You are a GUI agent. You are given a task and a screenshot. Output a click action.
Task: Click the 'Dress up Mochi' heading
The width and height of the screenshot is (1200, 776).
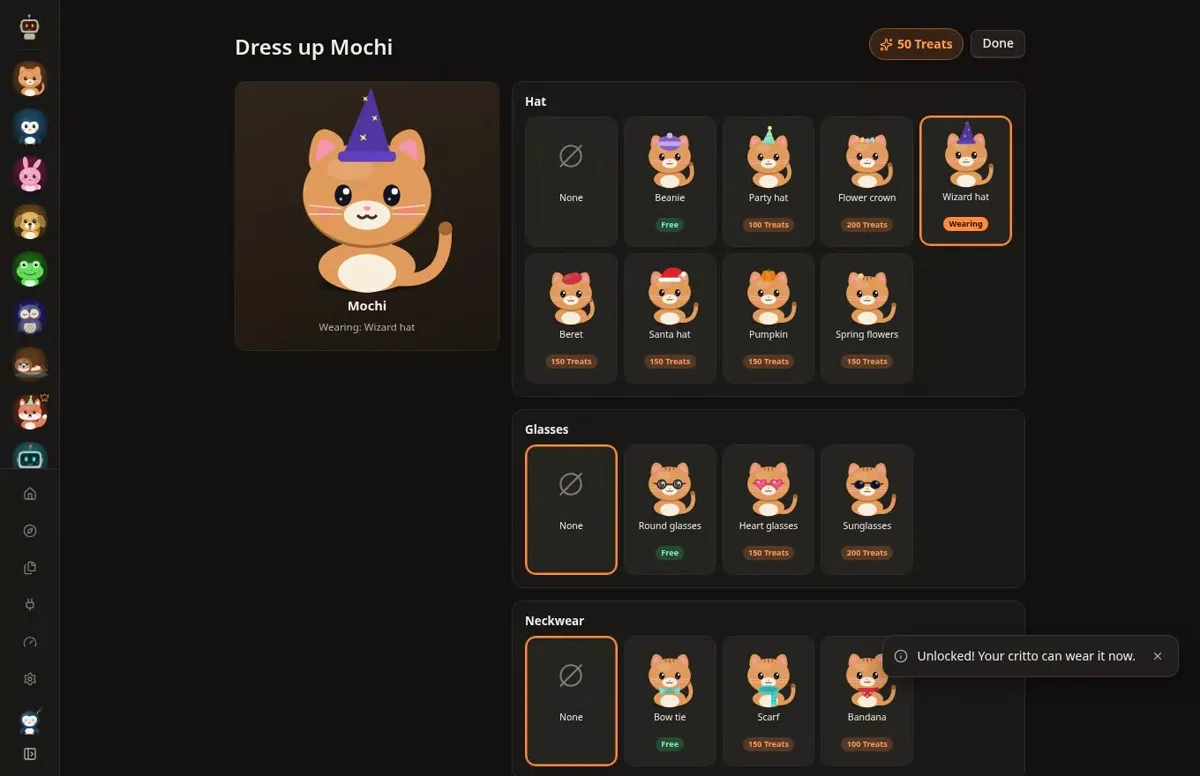click(314, 47)
